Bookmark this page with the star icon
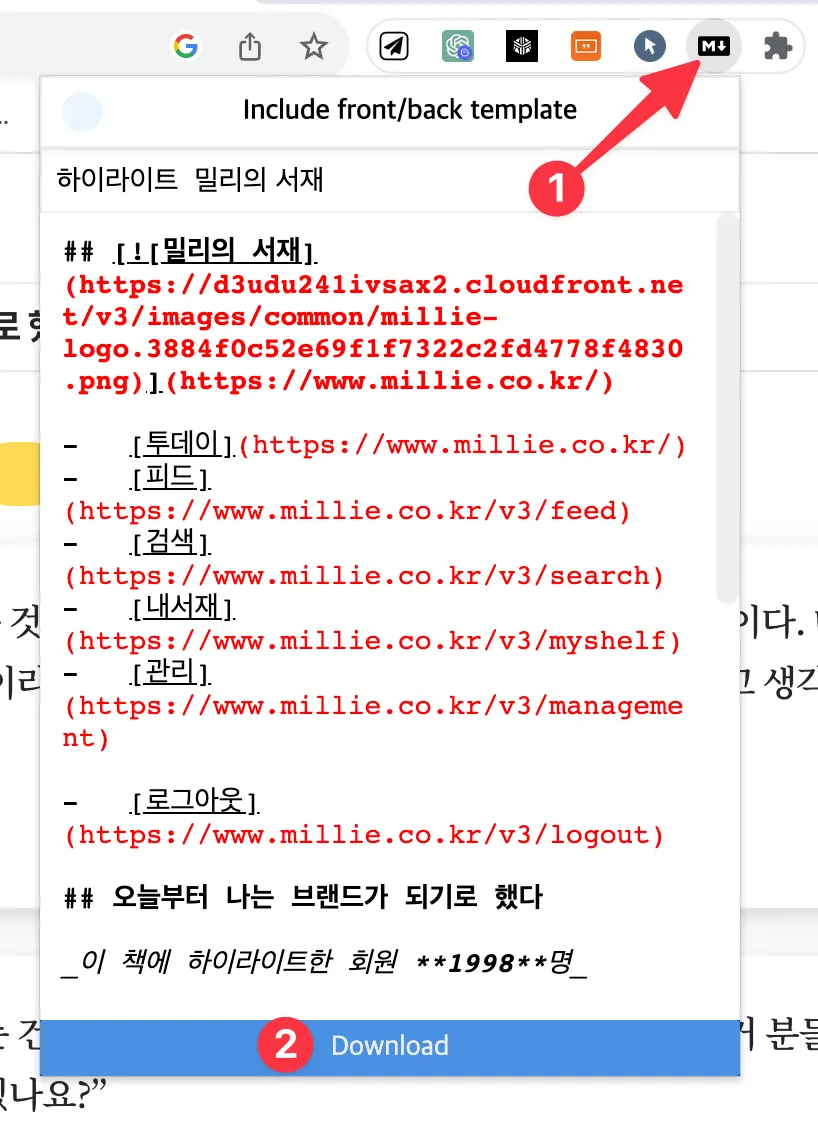The image size is (818, 1134). click(313, 47)
